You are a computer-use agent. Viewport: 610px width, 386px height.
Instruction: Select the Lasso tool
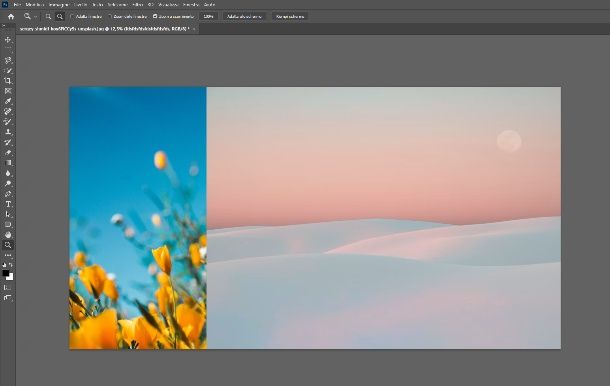pos(8,60)
